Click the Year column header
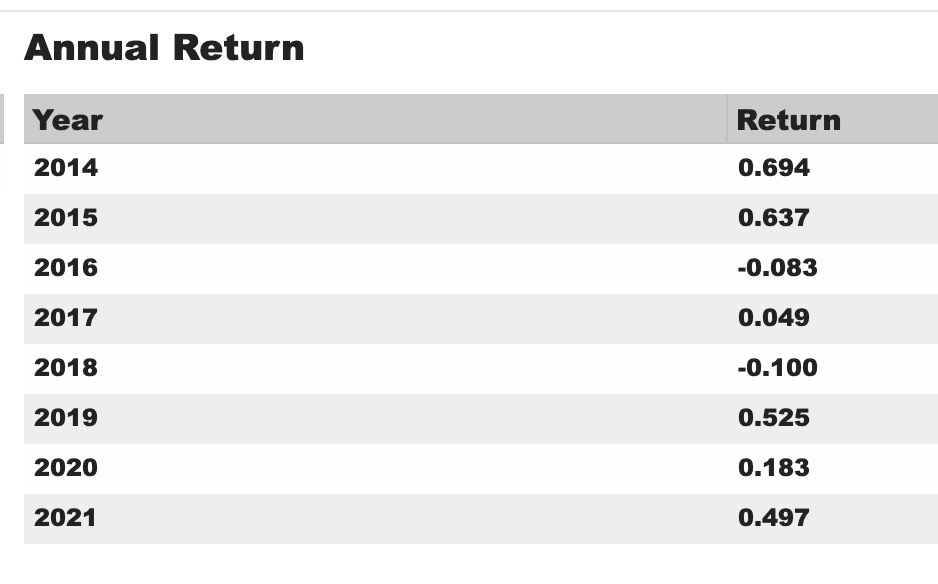This screenshot has height=584, width=938. (x=68, y=120)
